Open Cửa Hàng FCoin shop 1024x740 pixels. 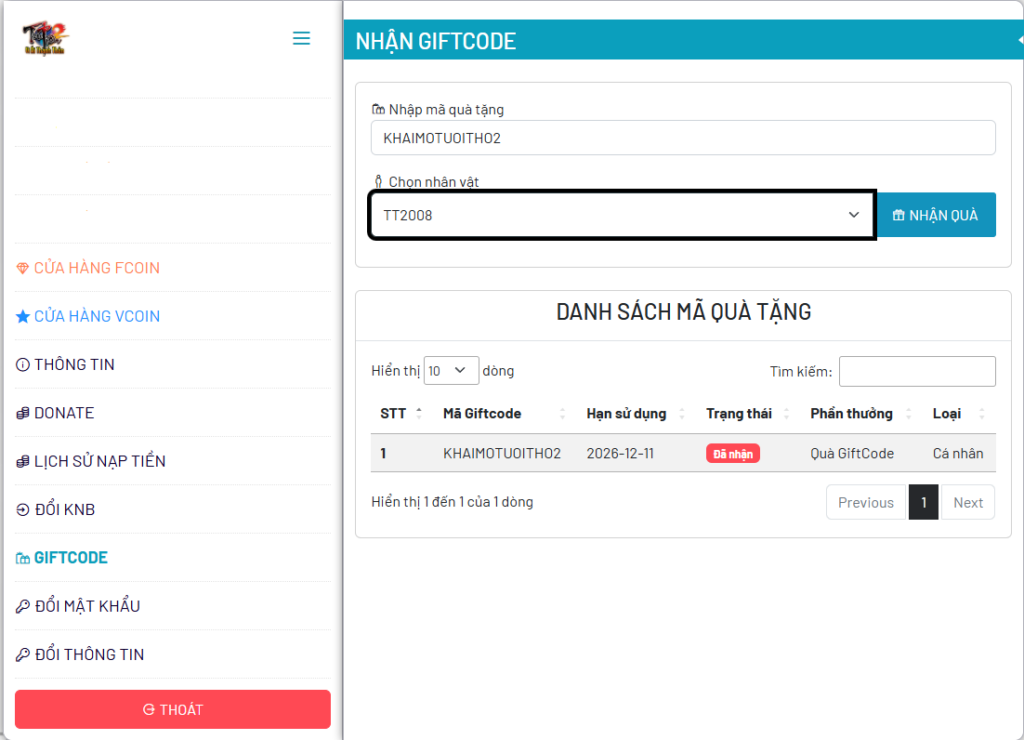pos(96,268)
